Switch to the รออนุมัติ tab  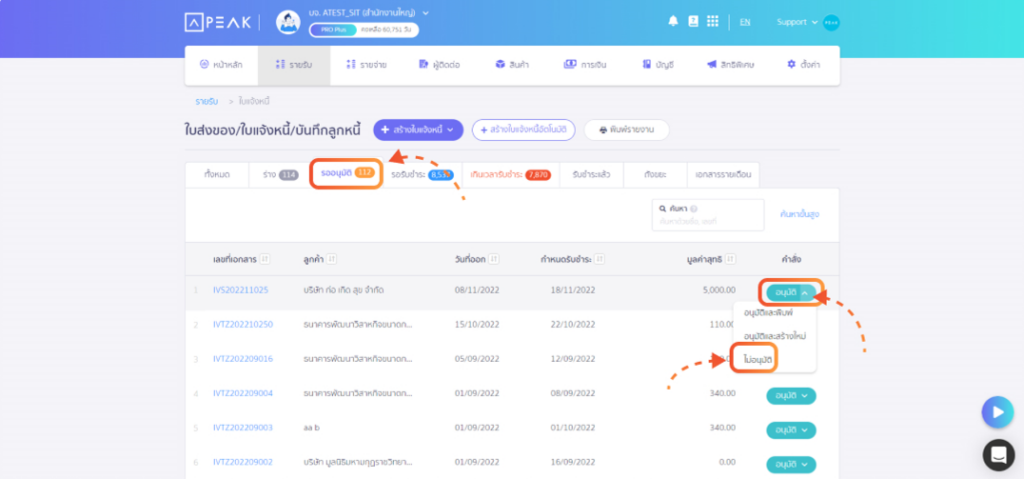[346, 173]
